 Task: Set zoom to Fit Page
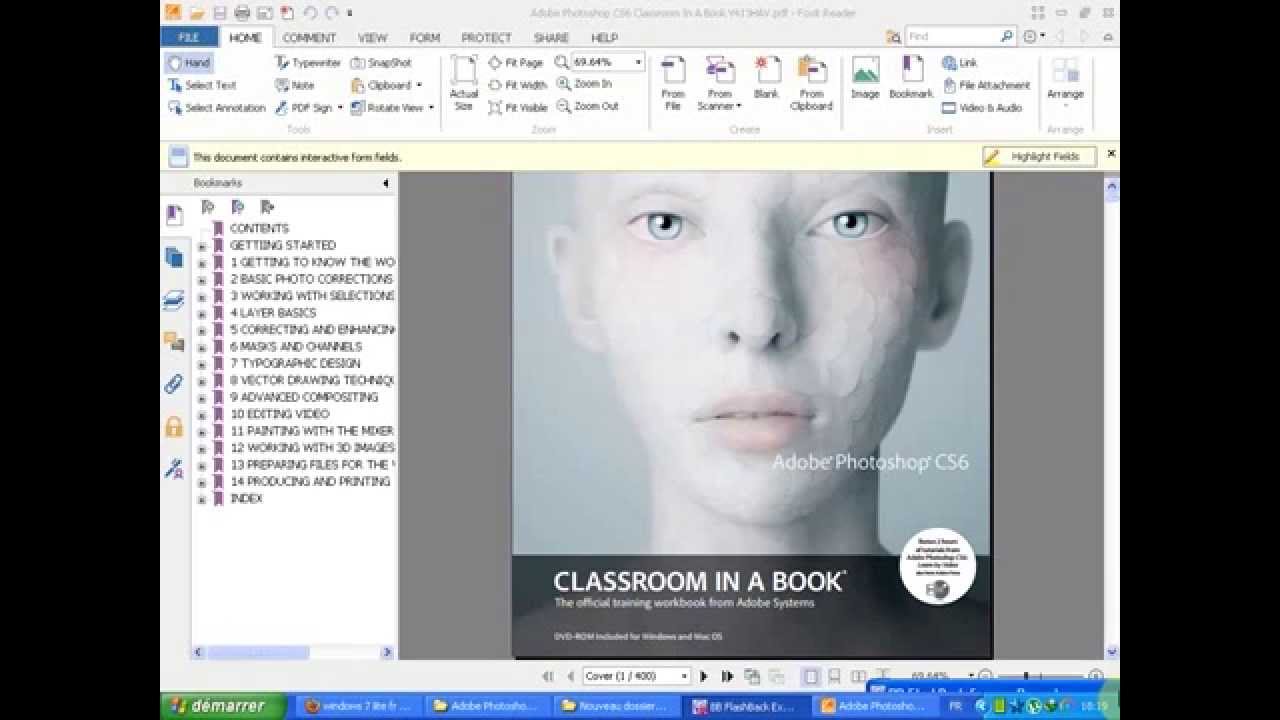click(515, 62)
